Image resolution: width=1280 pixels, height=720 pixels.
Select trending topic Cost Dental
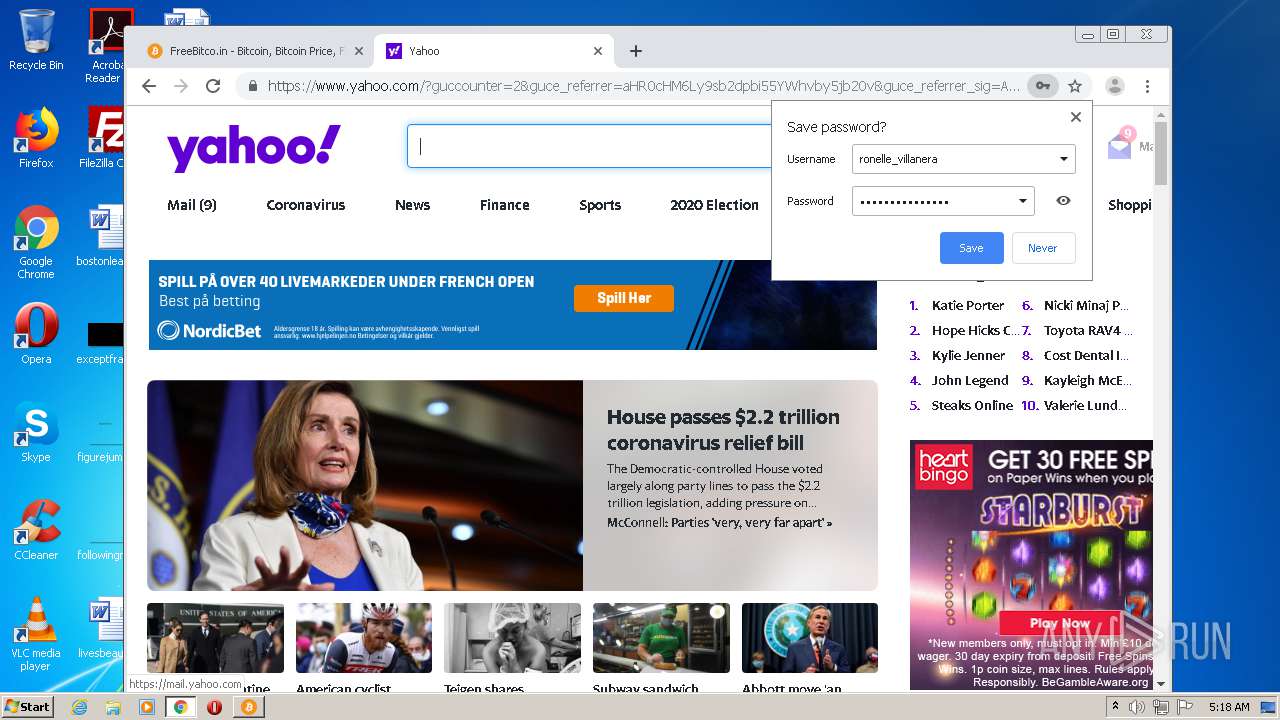pyautogui.click(x=1086, y=356)
